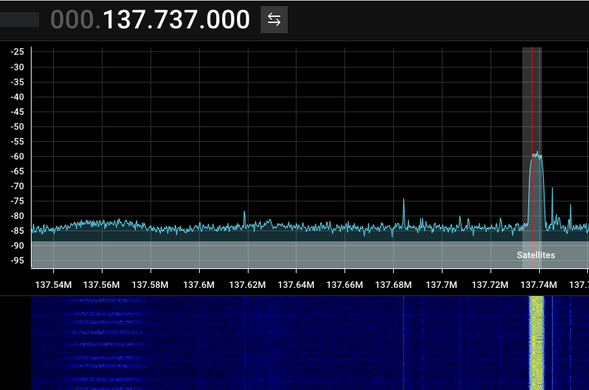Click the 137.54M frequency axis label
This screenshot has height=390, width=589.
tap(53, 285)
